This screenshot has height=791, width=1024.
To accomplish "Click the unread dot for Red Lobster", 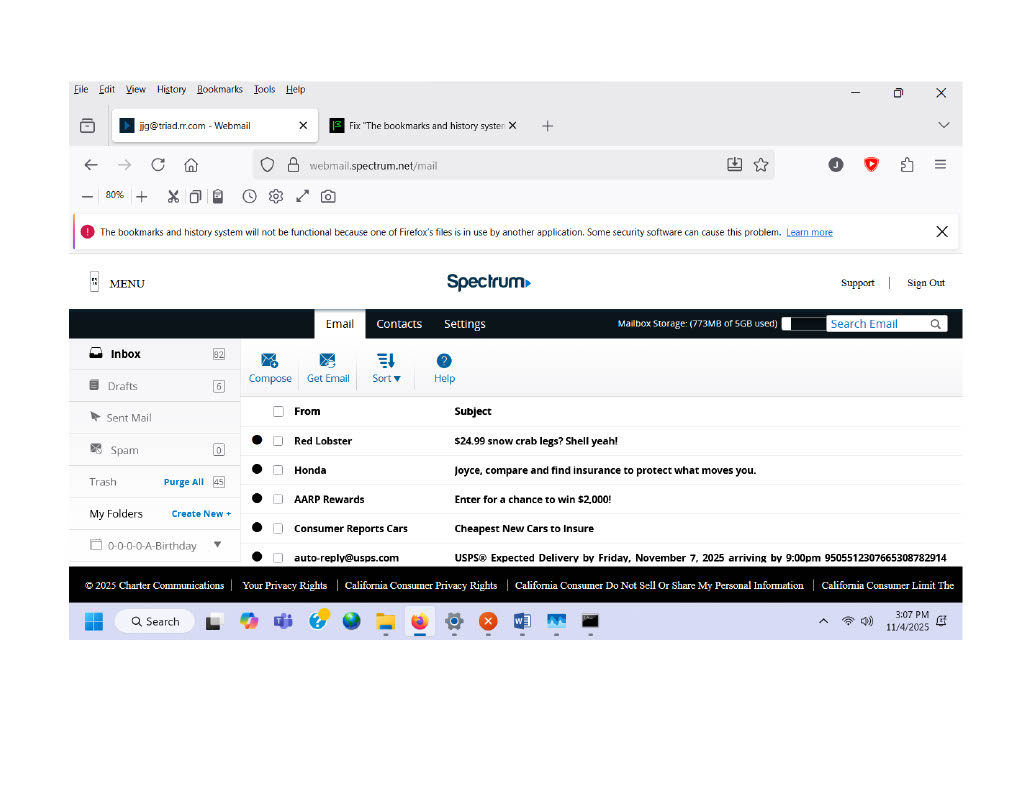I will (257, 440).
